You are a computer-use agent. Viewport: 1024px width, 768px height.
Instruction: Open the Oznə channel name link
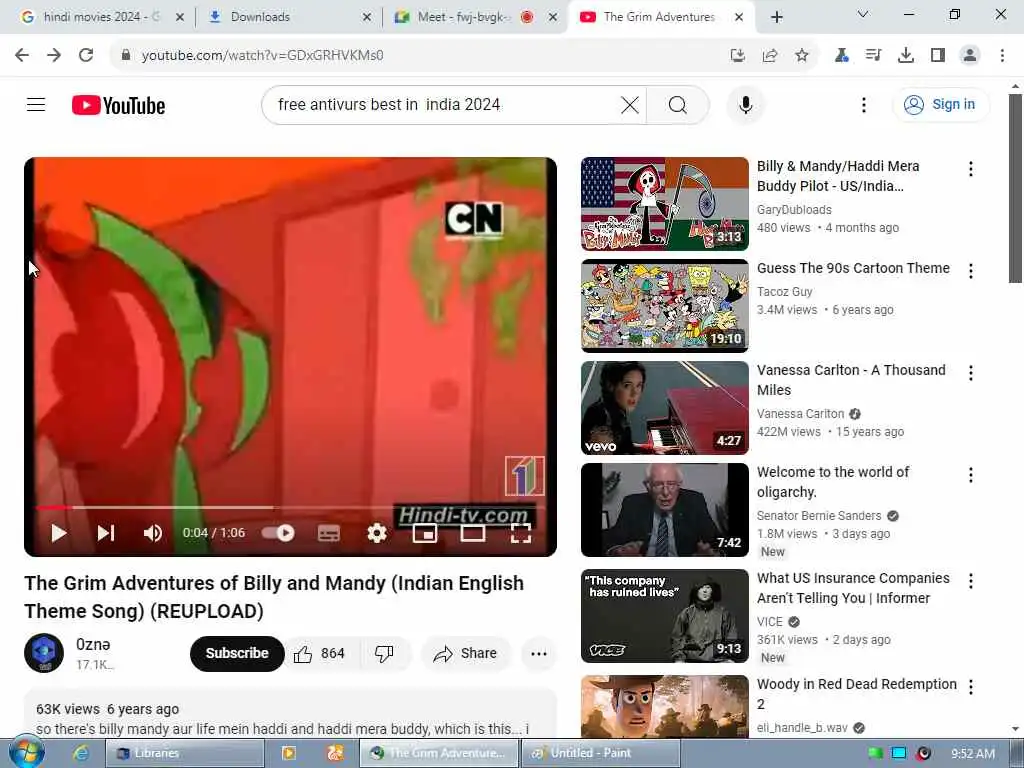[x=93, y=645]
